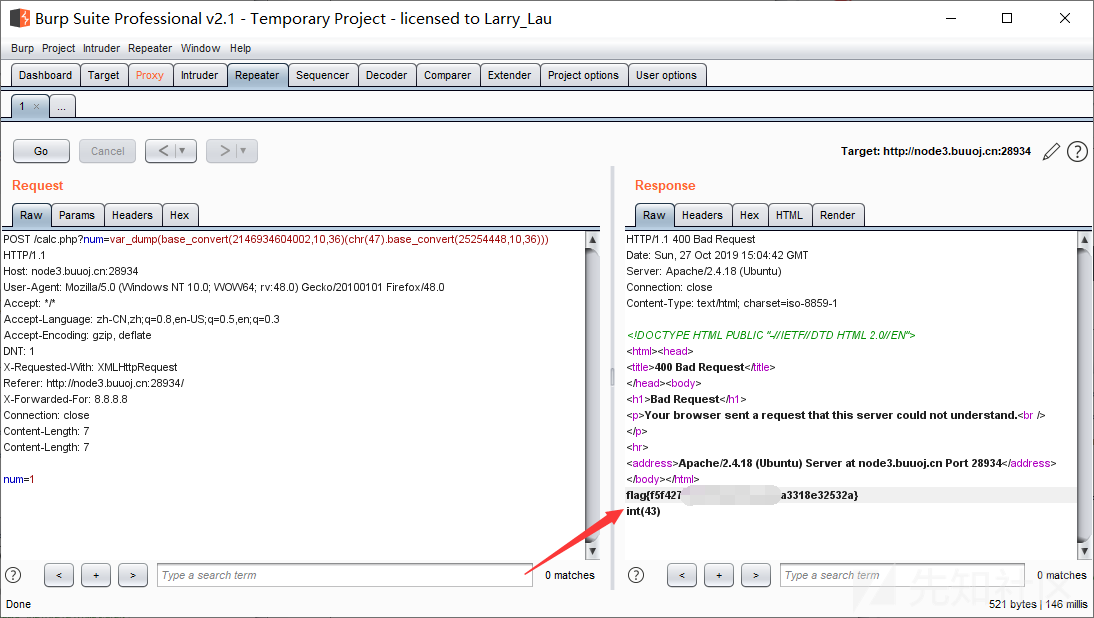
Task: Go to next response search match
Action: 756,575
